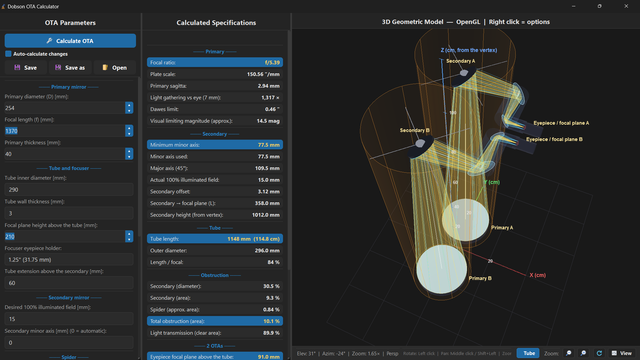
Task: Click Tube wall thickness field showing 3
Action: pos(69,213)
